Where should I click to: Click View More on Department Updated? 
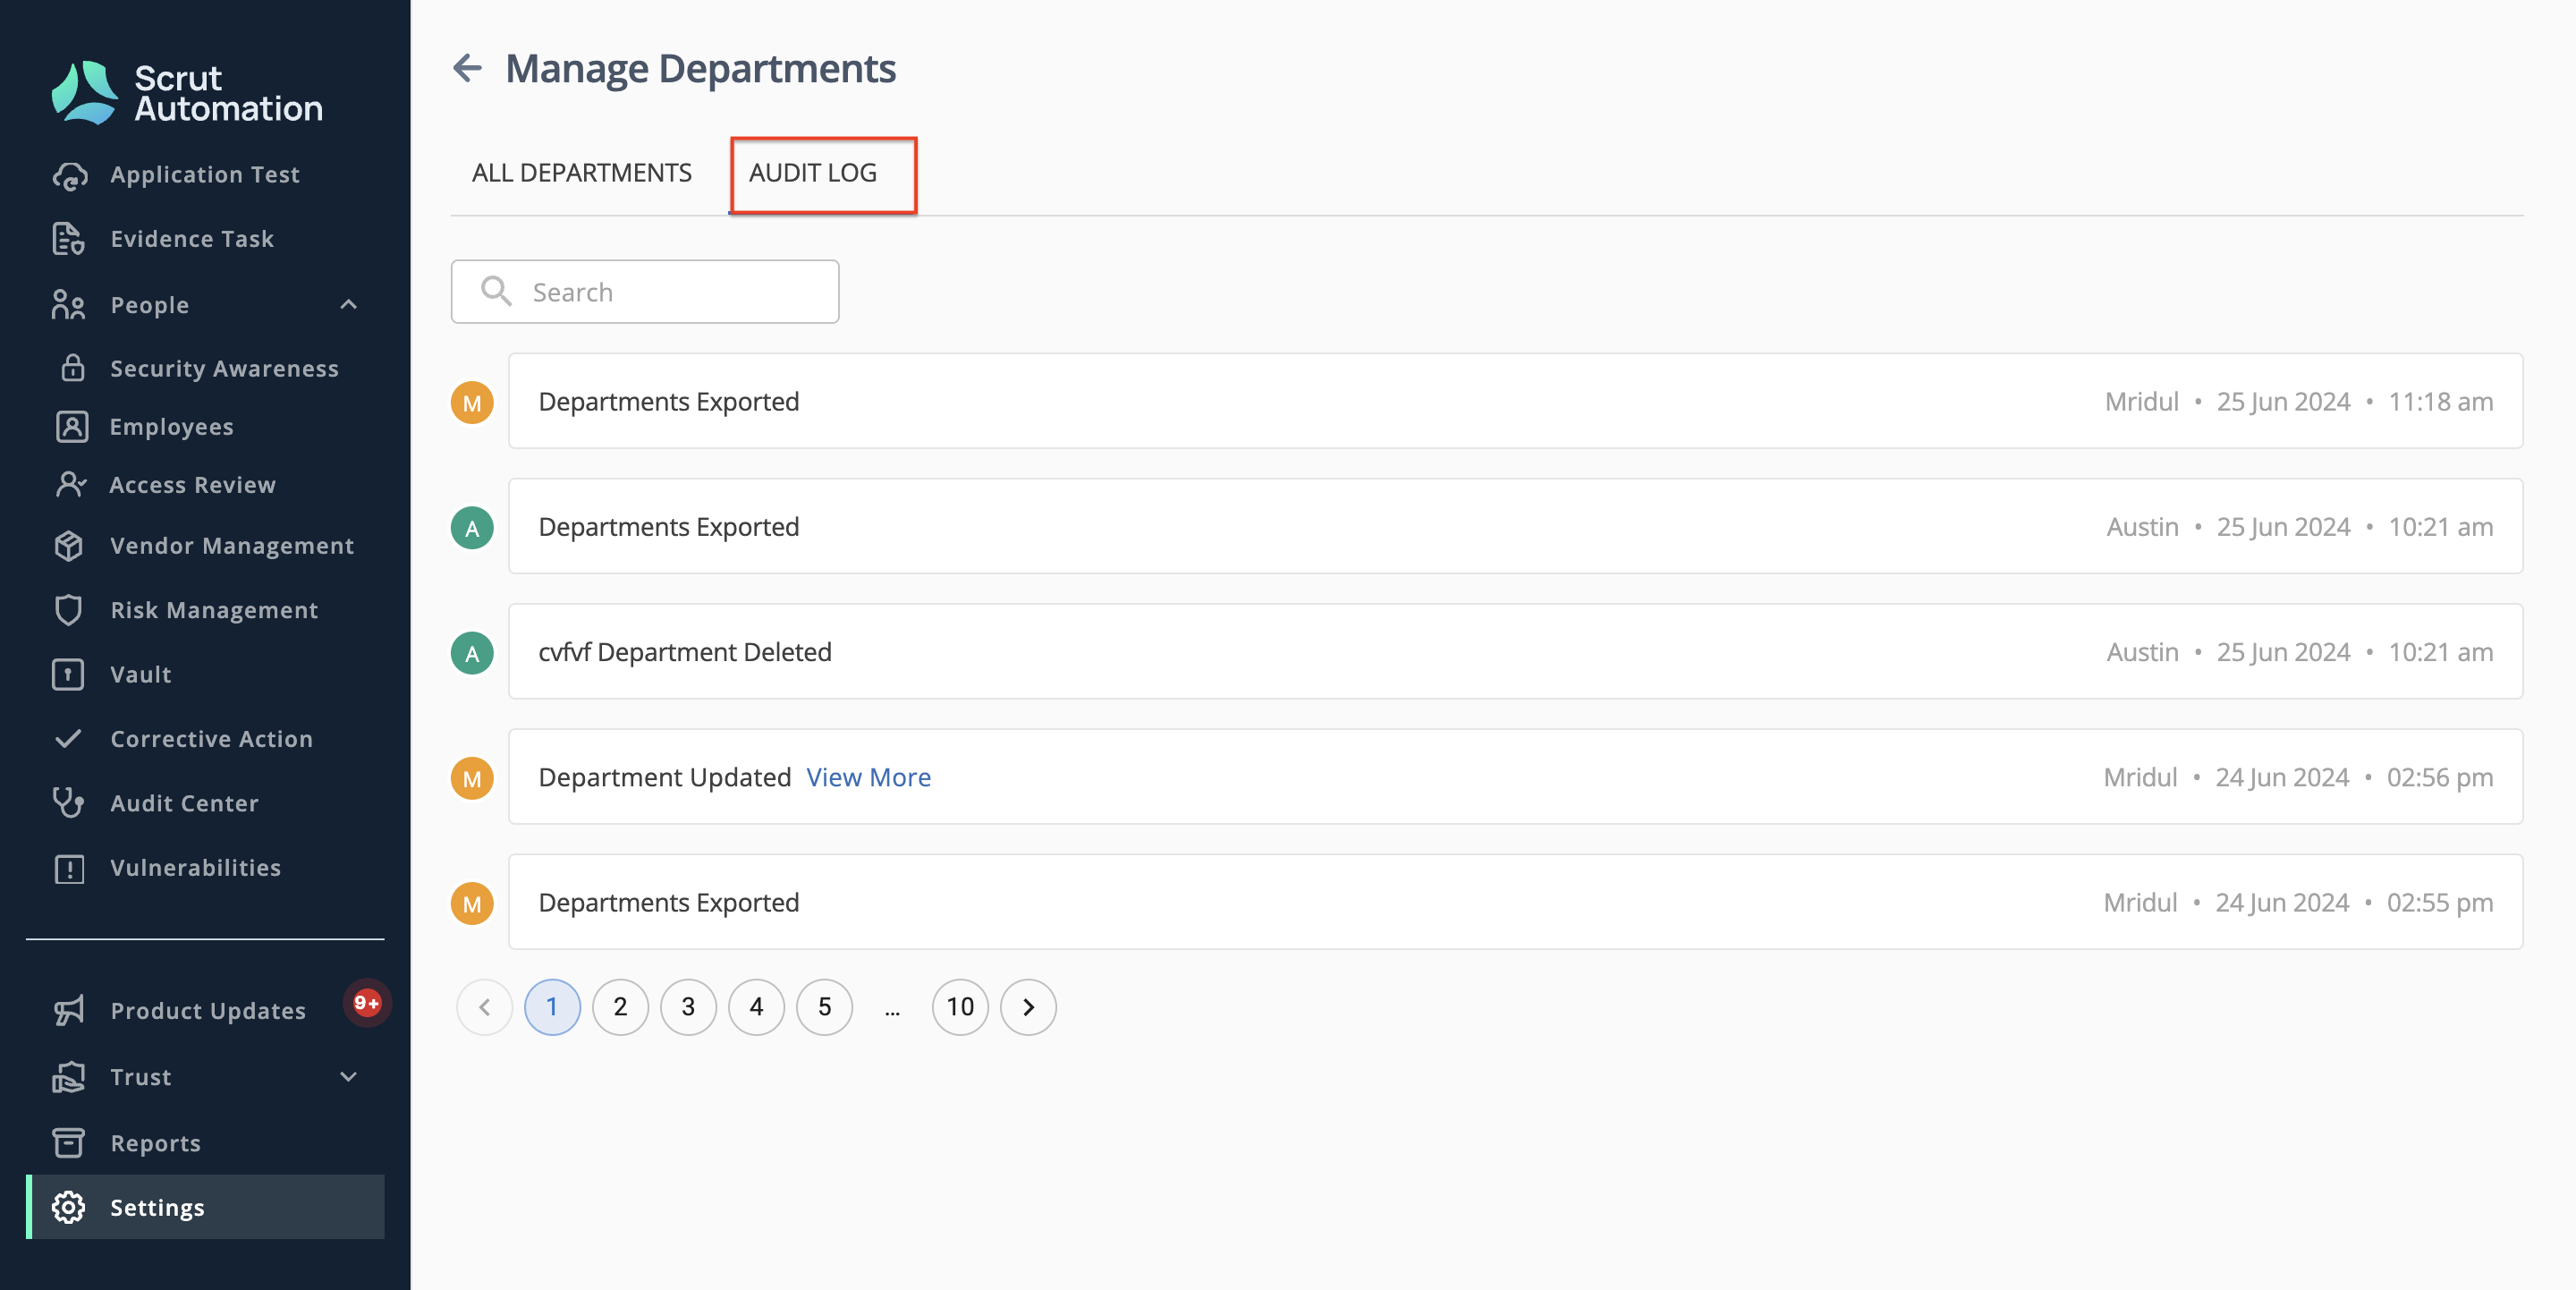tap(868, 777)
